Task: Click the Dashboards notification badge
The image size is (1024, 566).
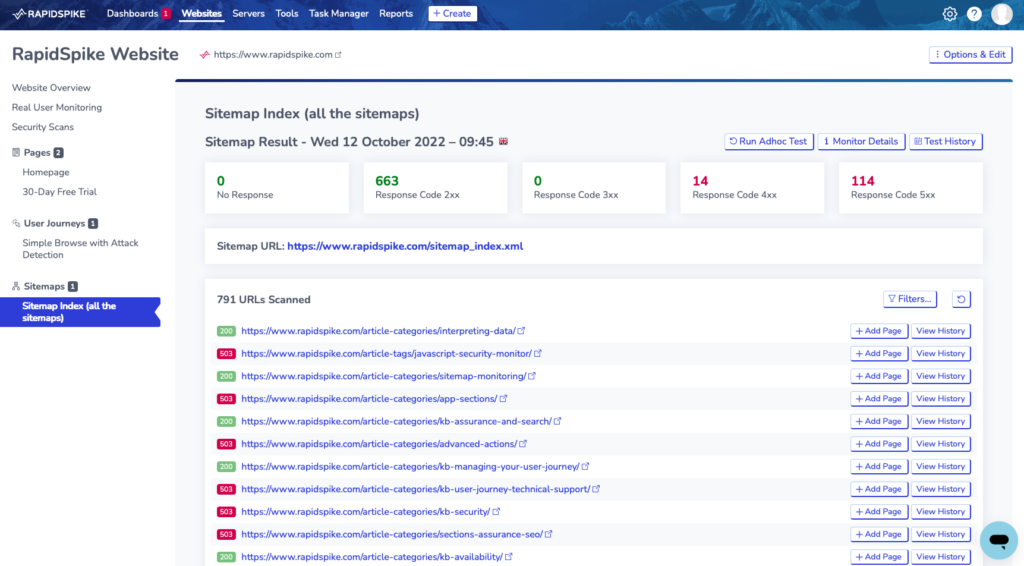Action: (x=166, y=14)
